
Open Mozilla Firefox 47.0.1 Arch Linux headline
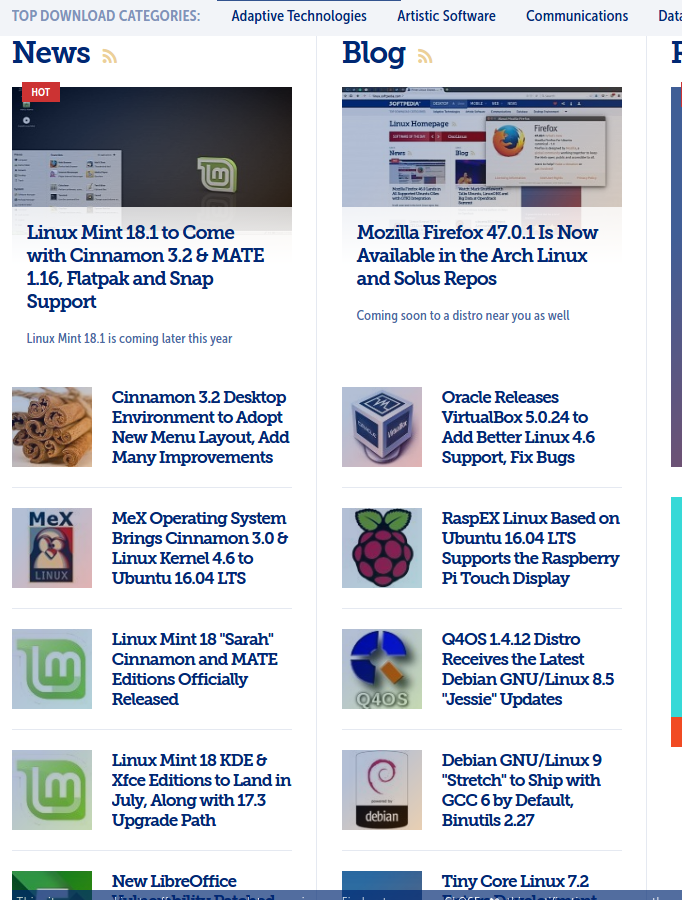477,255
